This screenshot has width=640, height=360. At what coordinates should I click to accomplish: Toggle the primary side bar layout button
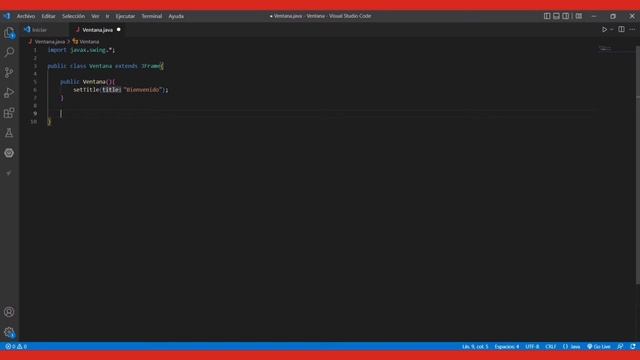pos(547,16)
